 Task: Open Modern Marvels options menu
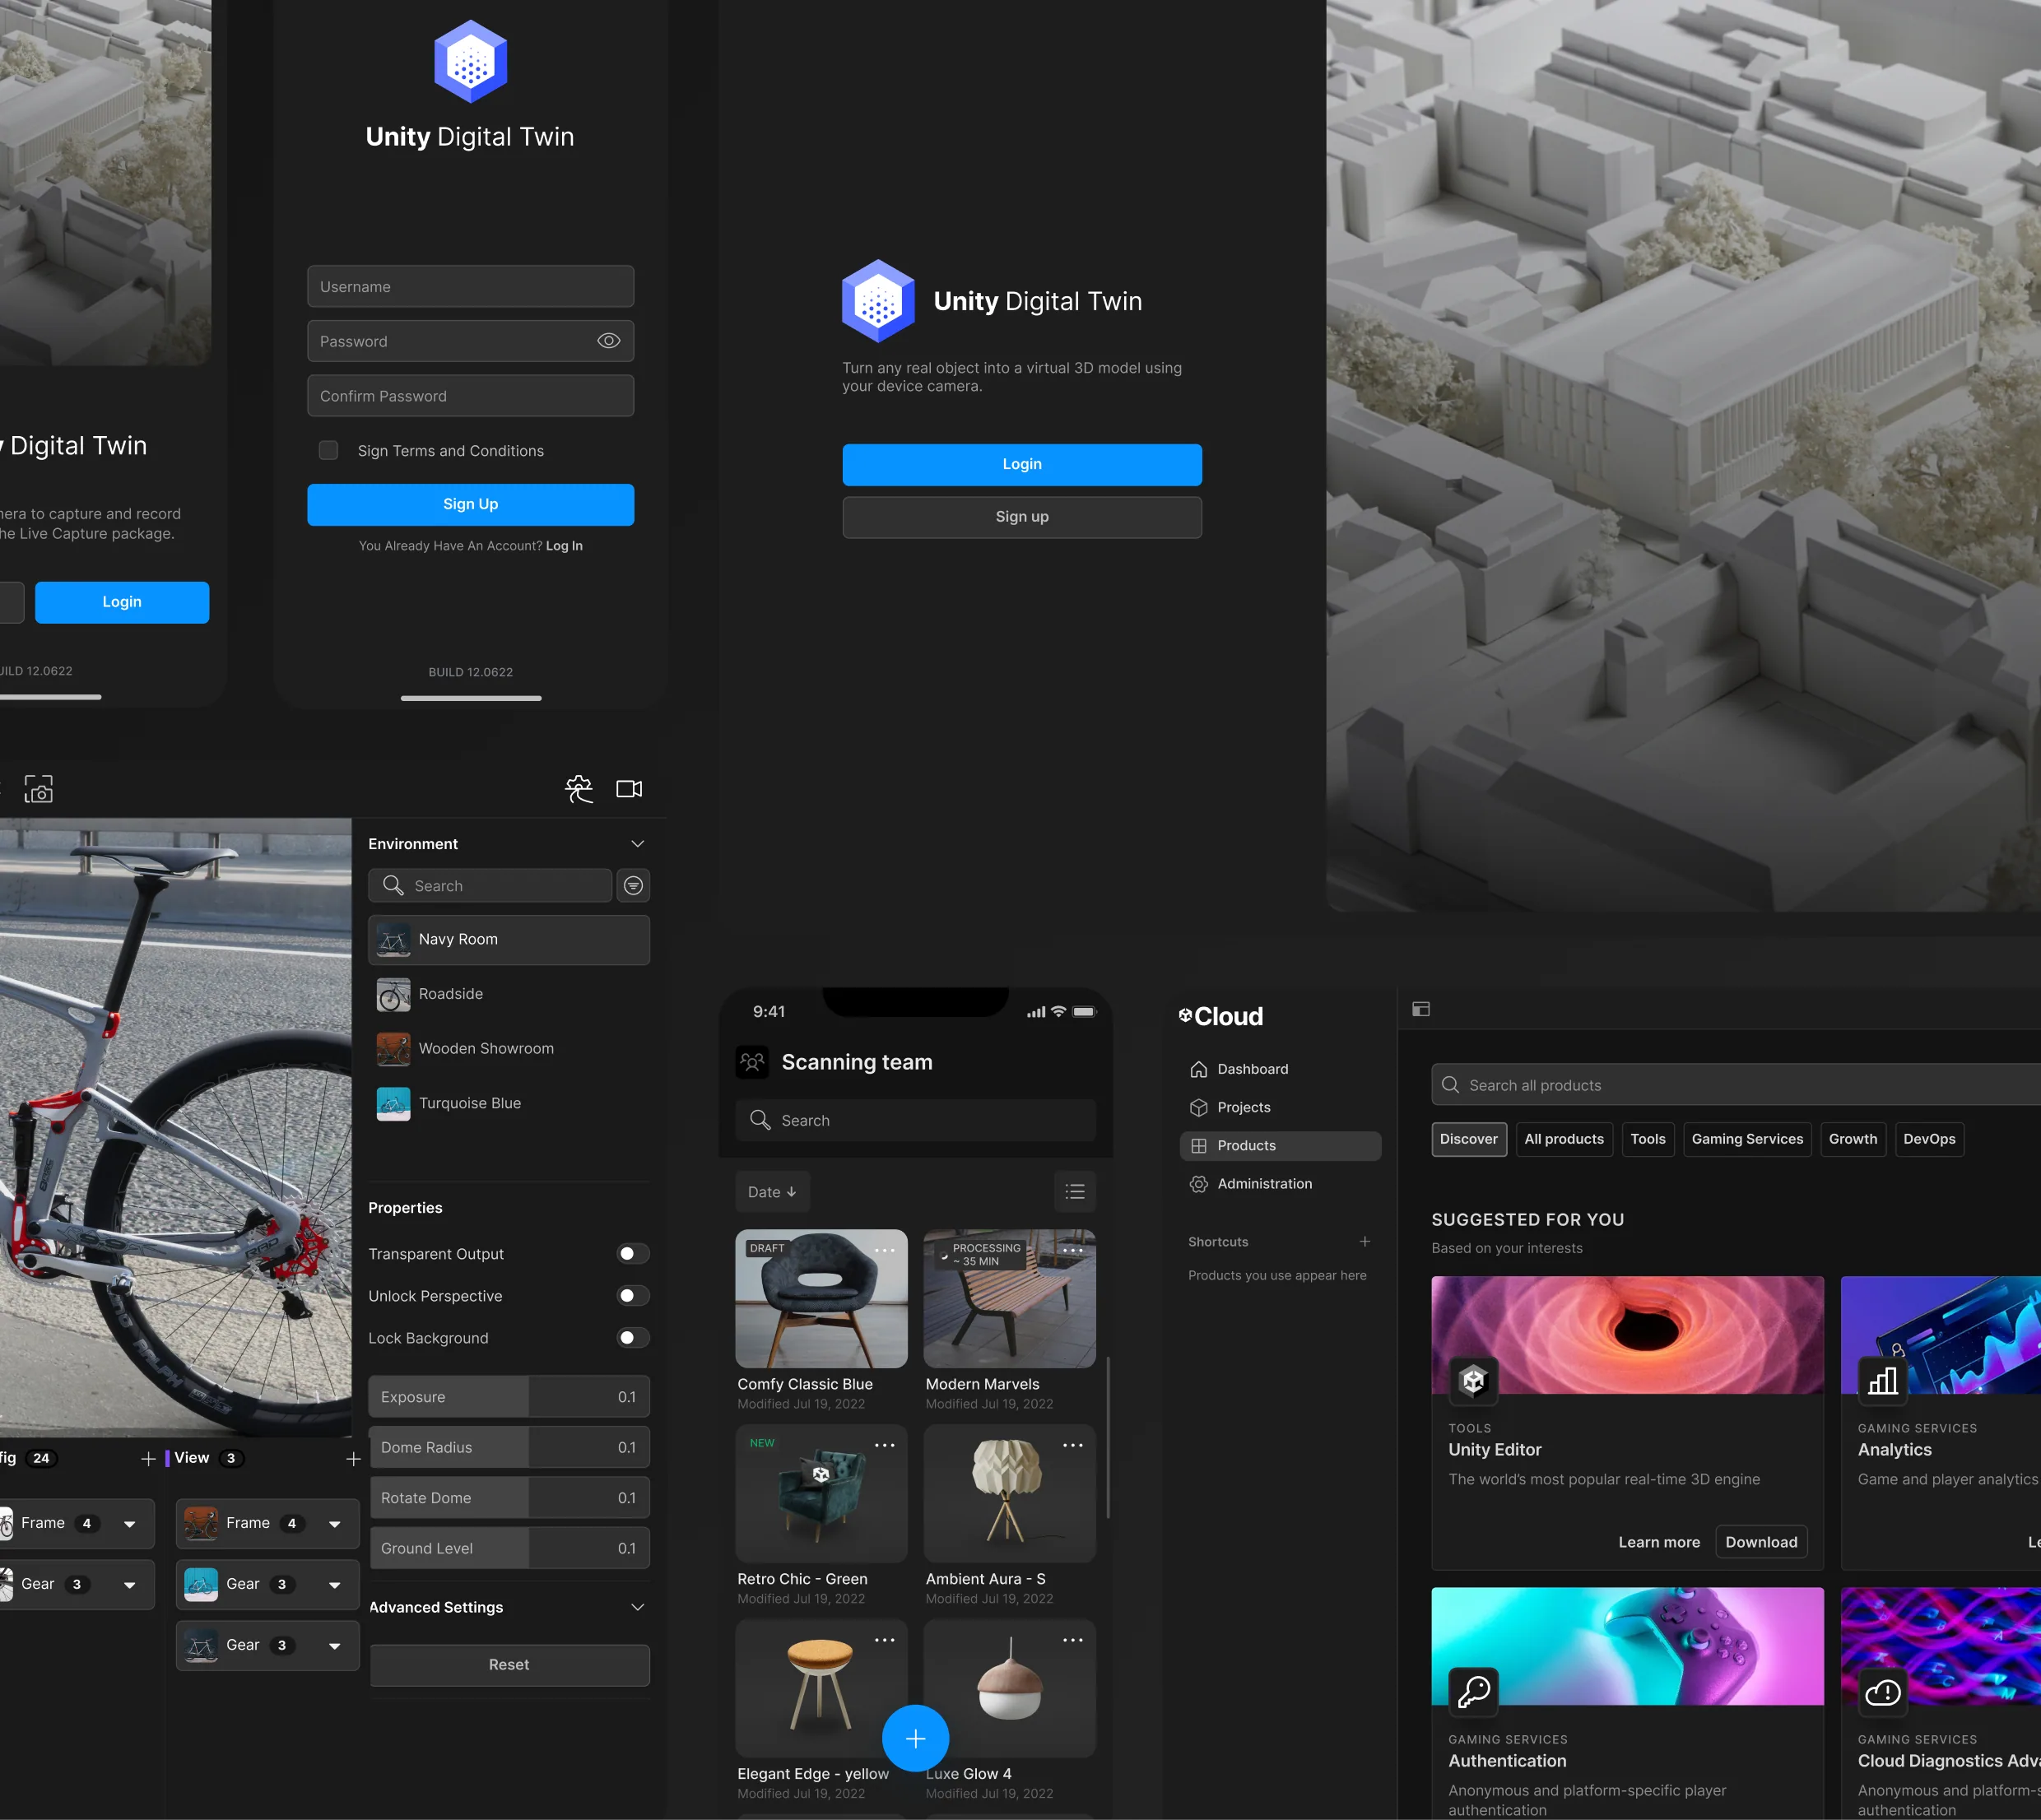coord(1073,1250)
